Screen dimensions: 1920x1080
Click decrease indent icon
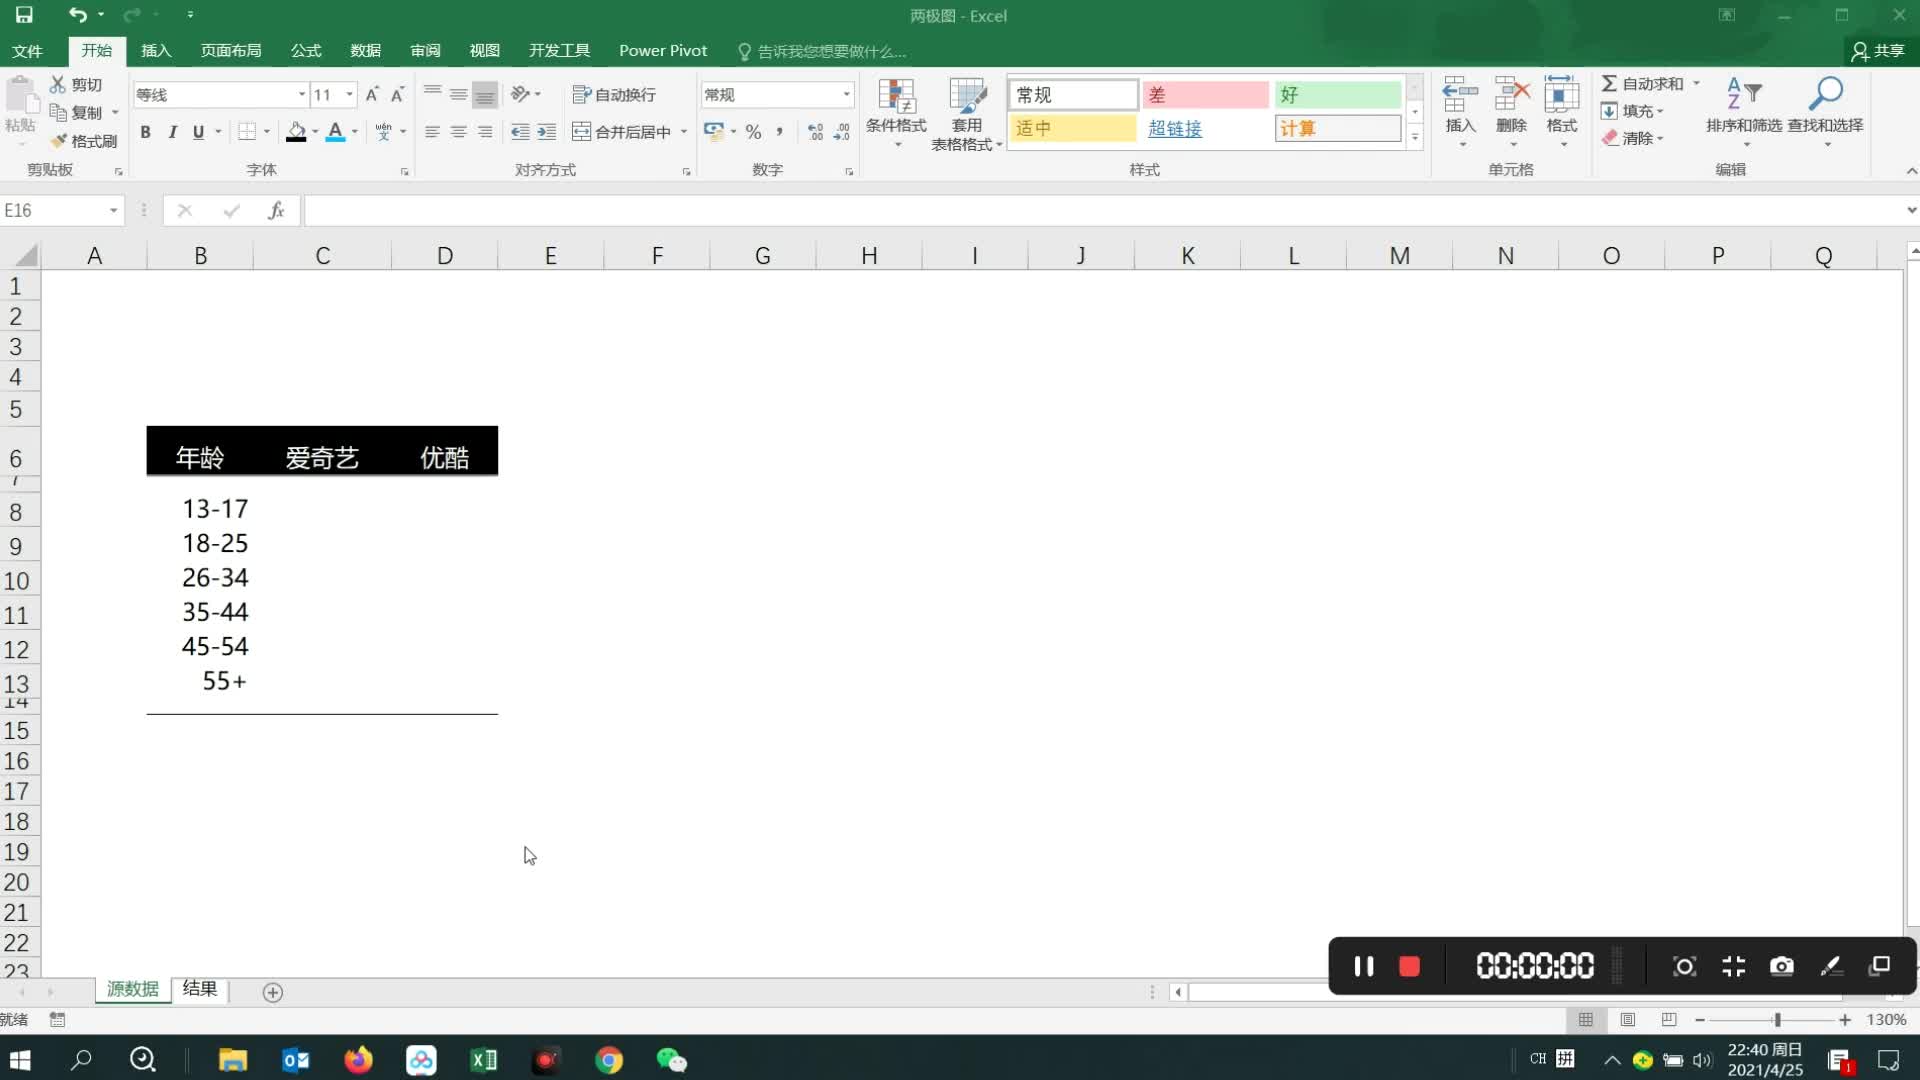520,131
